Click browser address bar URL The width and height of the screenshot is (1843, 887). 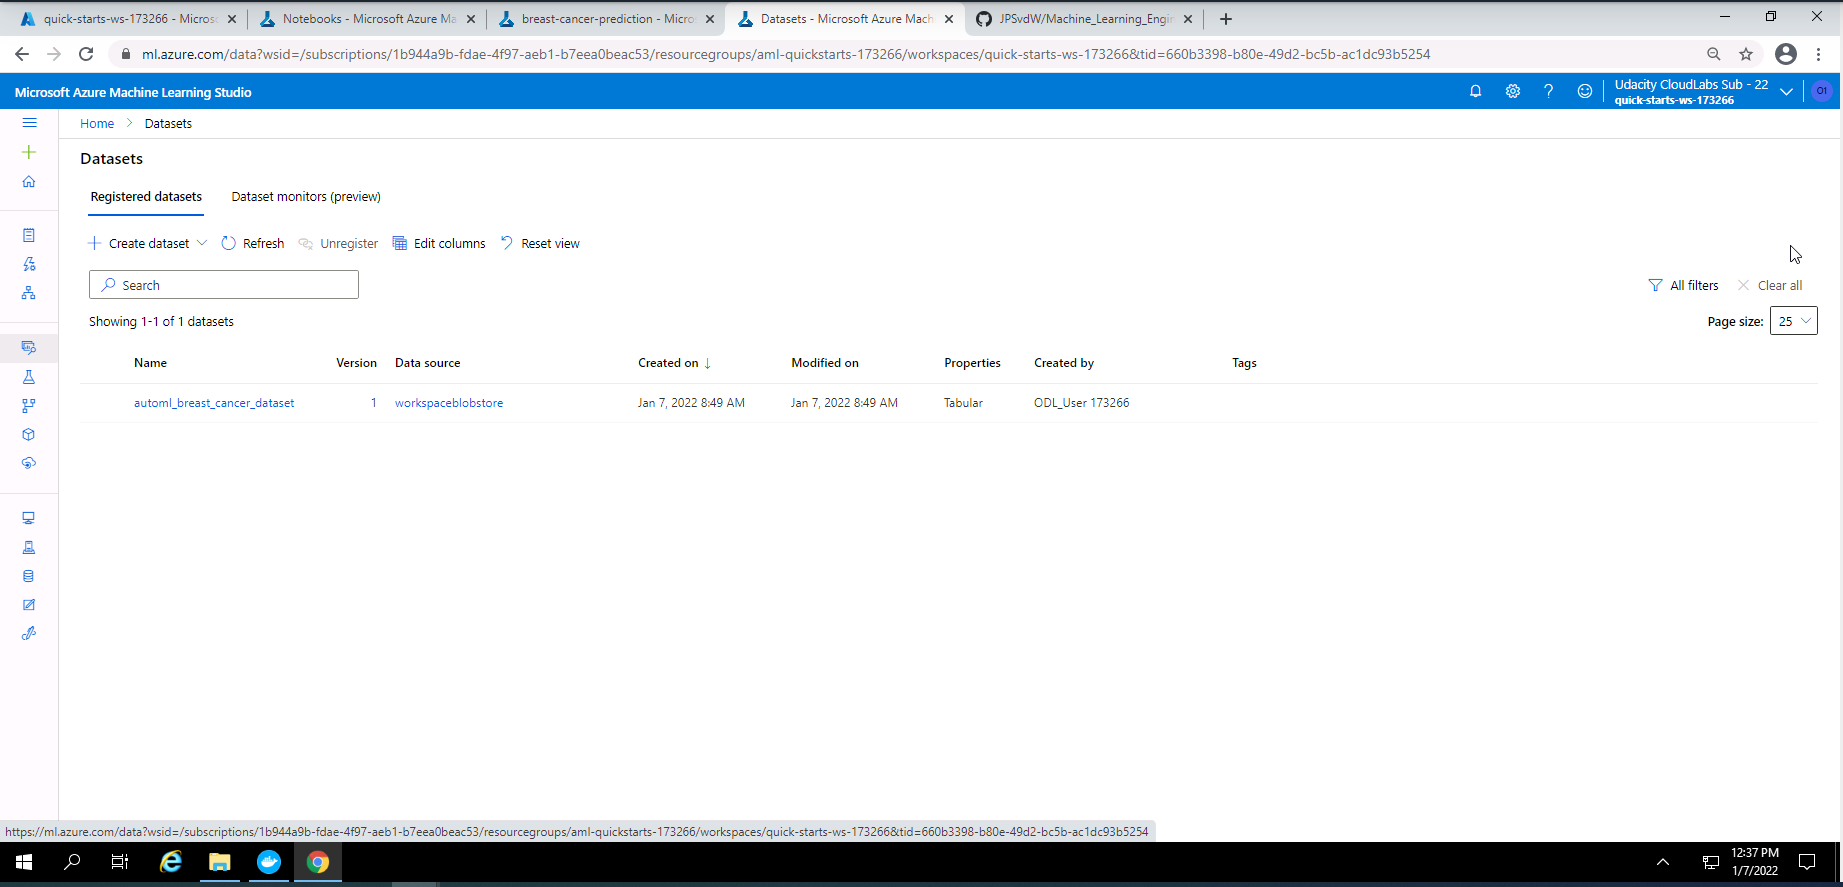(786, 54)
